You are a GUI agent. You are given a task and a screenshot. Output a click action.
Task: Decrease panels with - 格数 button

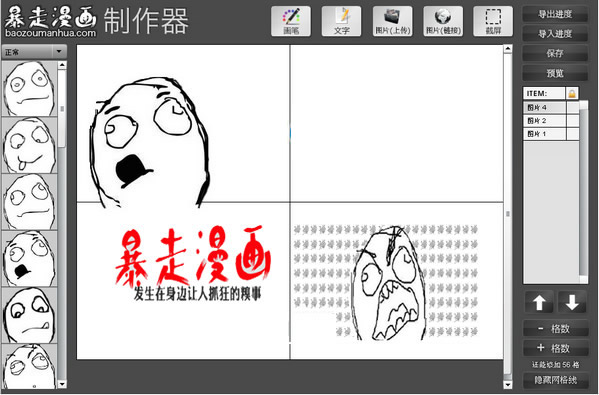(555, 329)
